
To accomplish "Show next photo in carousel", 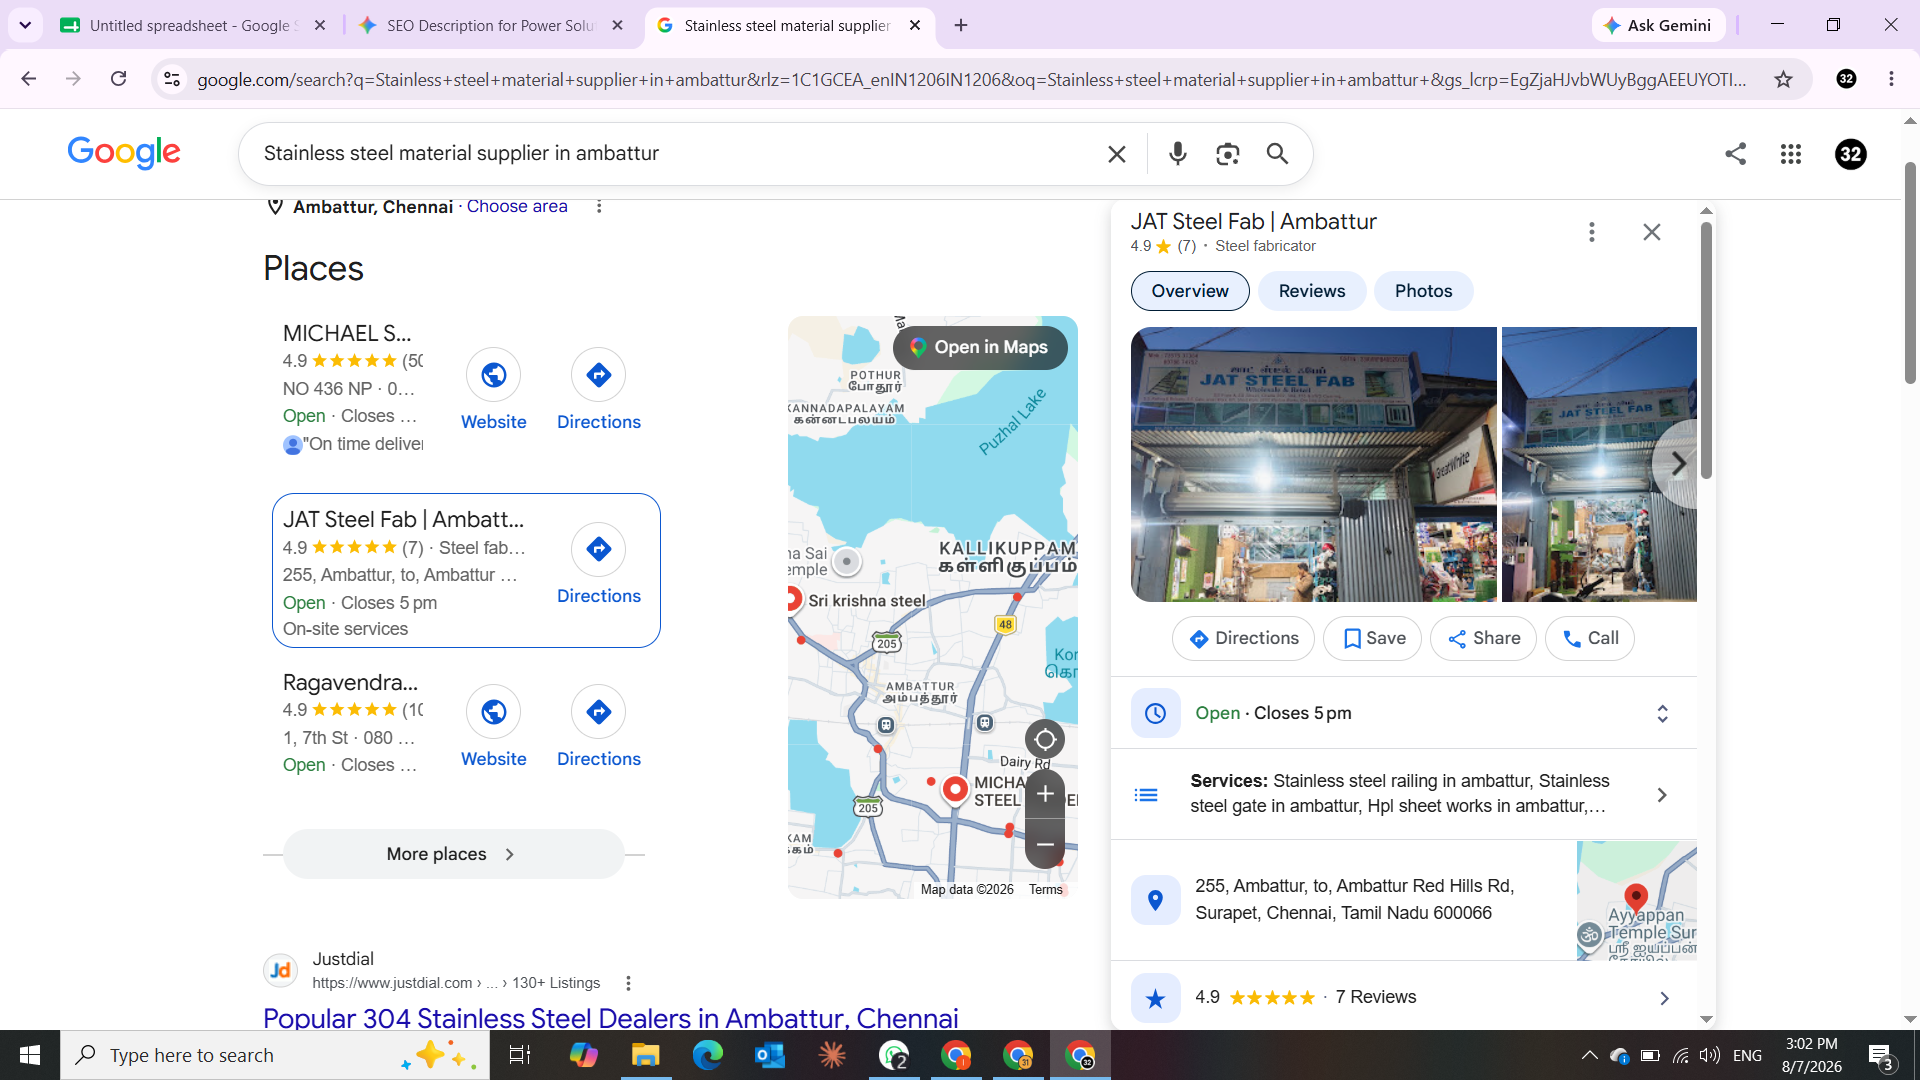I will pyautogui.click(x=1677, y=464).
